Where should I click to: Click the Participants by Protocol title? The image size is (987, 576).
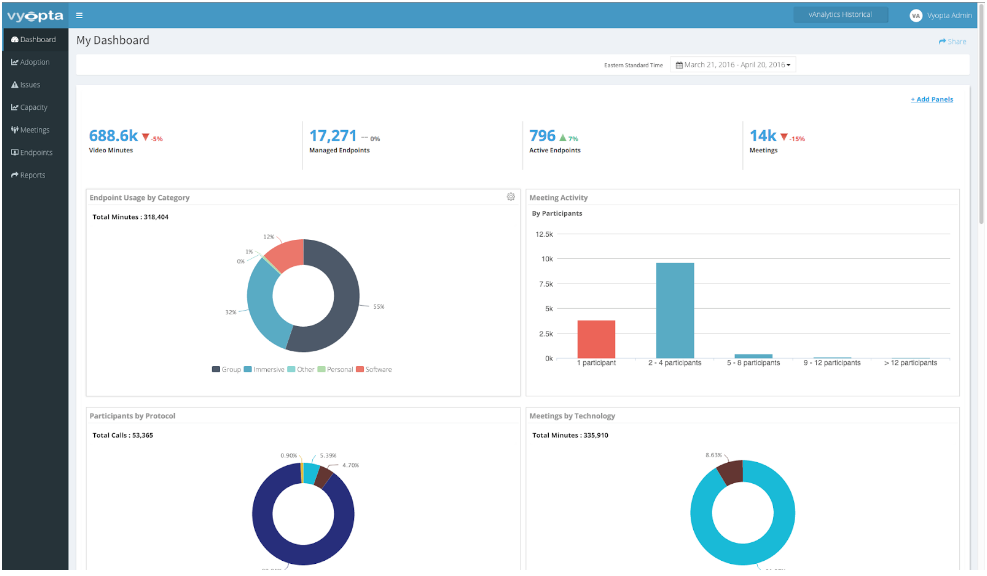coord(132,416)
